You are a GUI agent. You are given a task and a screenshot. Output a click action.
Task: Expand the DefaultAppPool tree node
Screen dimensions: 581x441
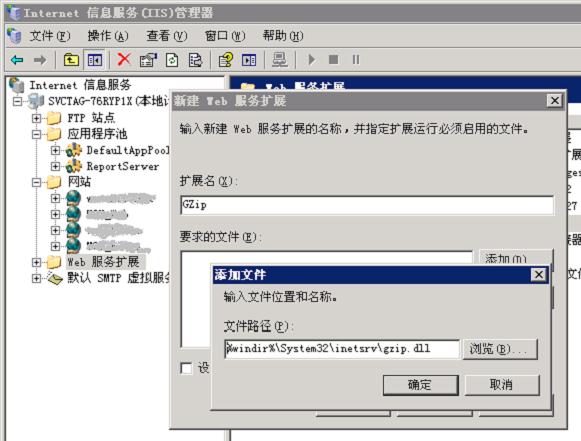point(55,150)
